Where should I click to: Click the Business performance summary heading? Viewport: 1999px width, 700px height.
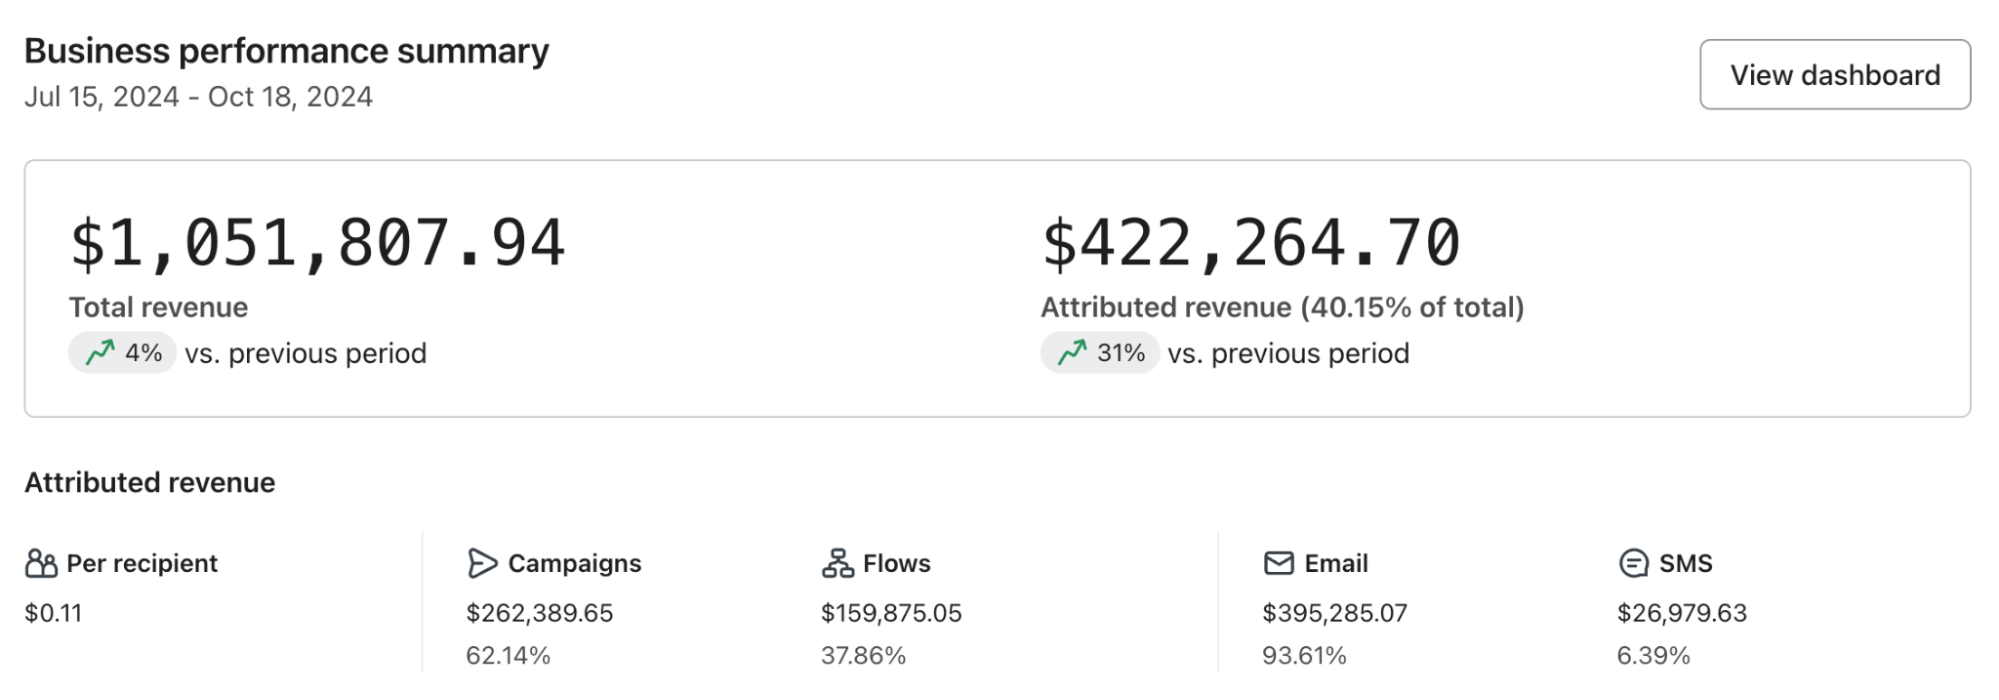(x=287, y=51)
